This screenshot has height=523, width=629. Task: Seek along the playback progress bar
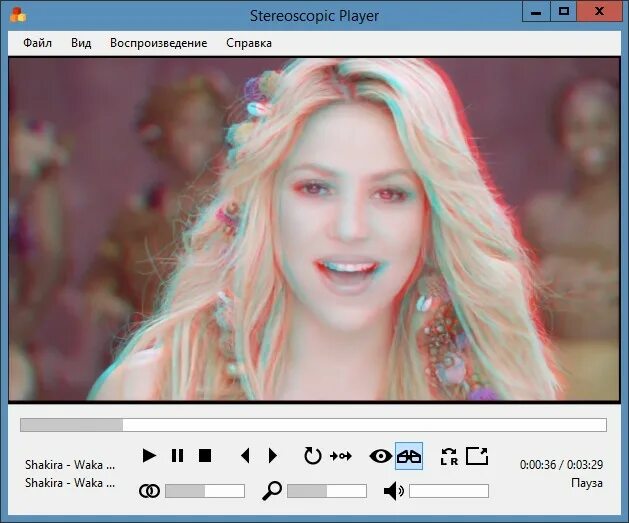click(x=313, y=425)
